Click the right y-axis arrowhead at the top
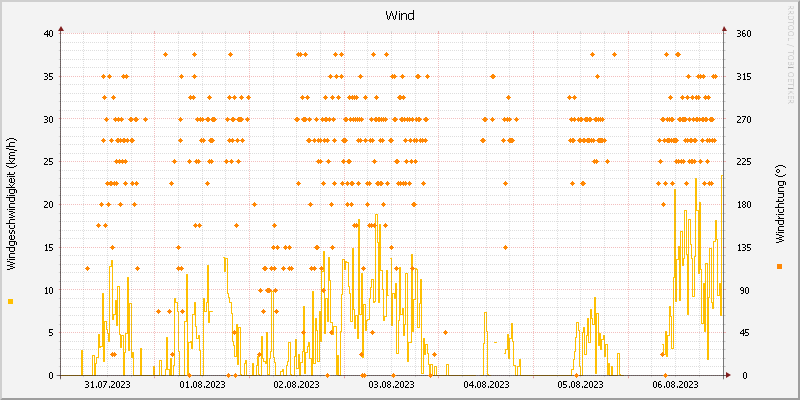The width and height of the screenshot is (800, 400). pyautogui.click(x=724, y=29)
